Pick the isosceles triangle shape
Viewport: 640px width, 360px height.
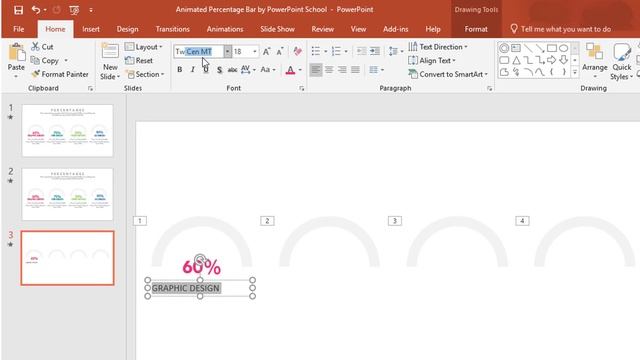516,60
